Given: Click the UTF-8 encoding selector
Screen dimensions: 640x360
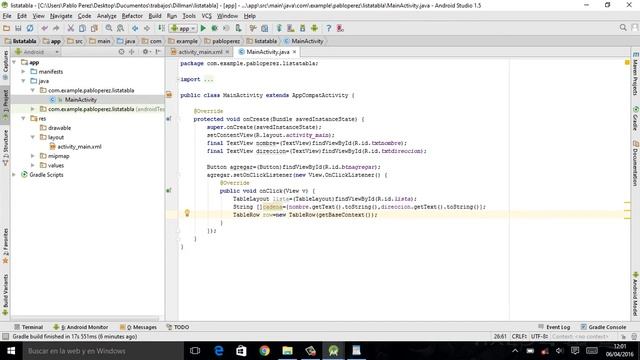Looking at the screenshot, I should coord(539,337).
